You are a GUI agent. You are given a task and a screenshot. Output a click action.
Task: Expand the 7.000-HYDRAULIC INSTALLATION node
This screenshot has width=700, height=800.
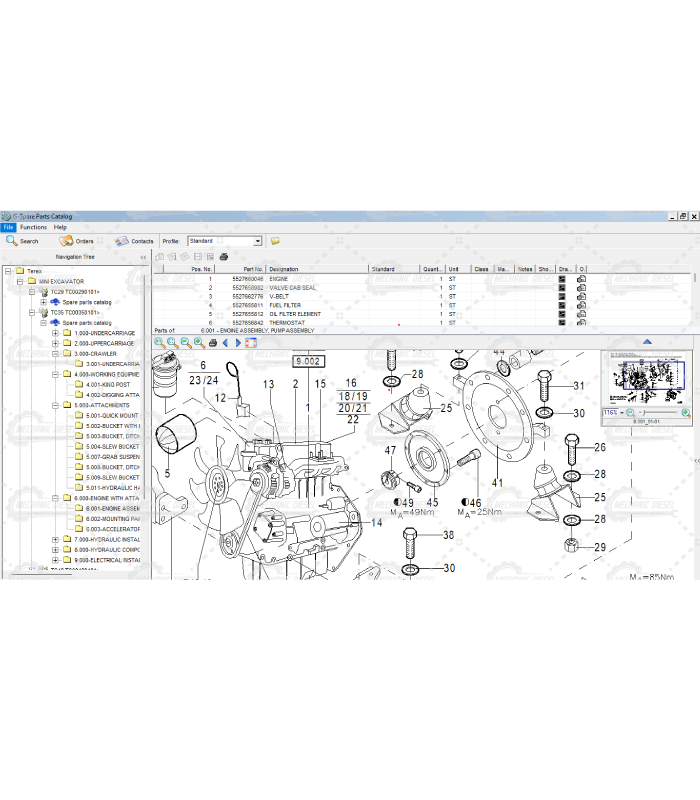(55, 539)
